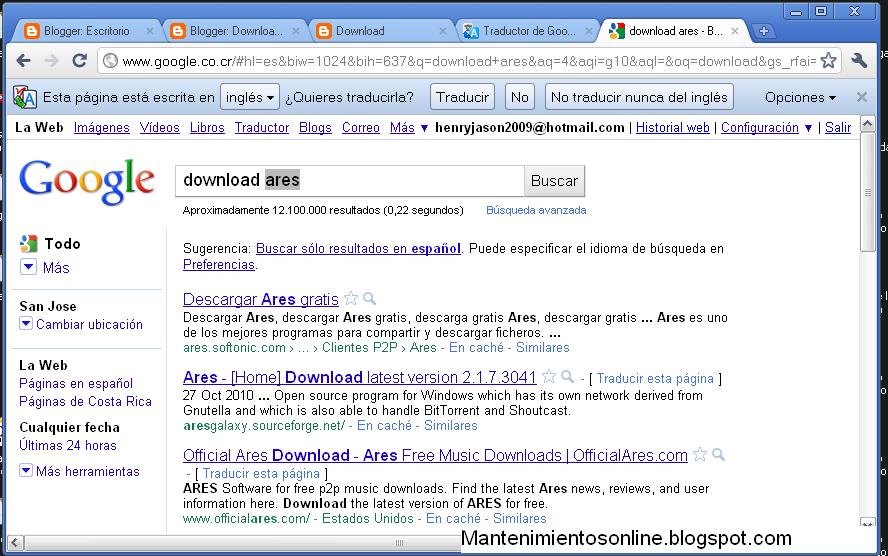Open the Chrome wrench menu

[x=860, y=61]
